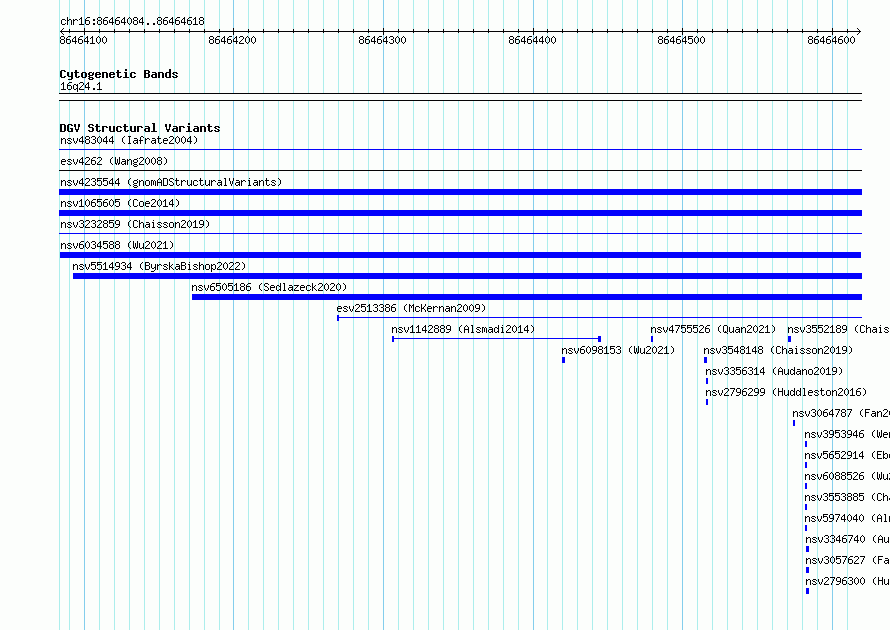Click the nsv1142889 thin feature line
The image size is (890, 630).
(x=497, y=339)
